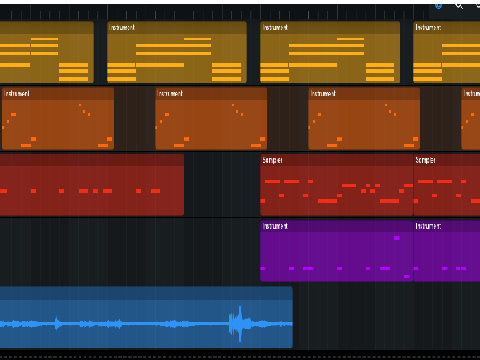Screen dimensions: 480x360
Task: Click the loud transient peak in the blue waveform
Action: click(x=240, y=324)
